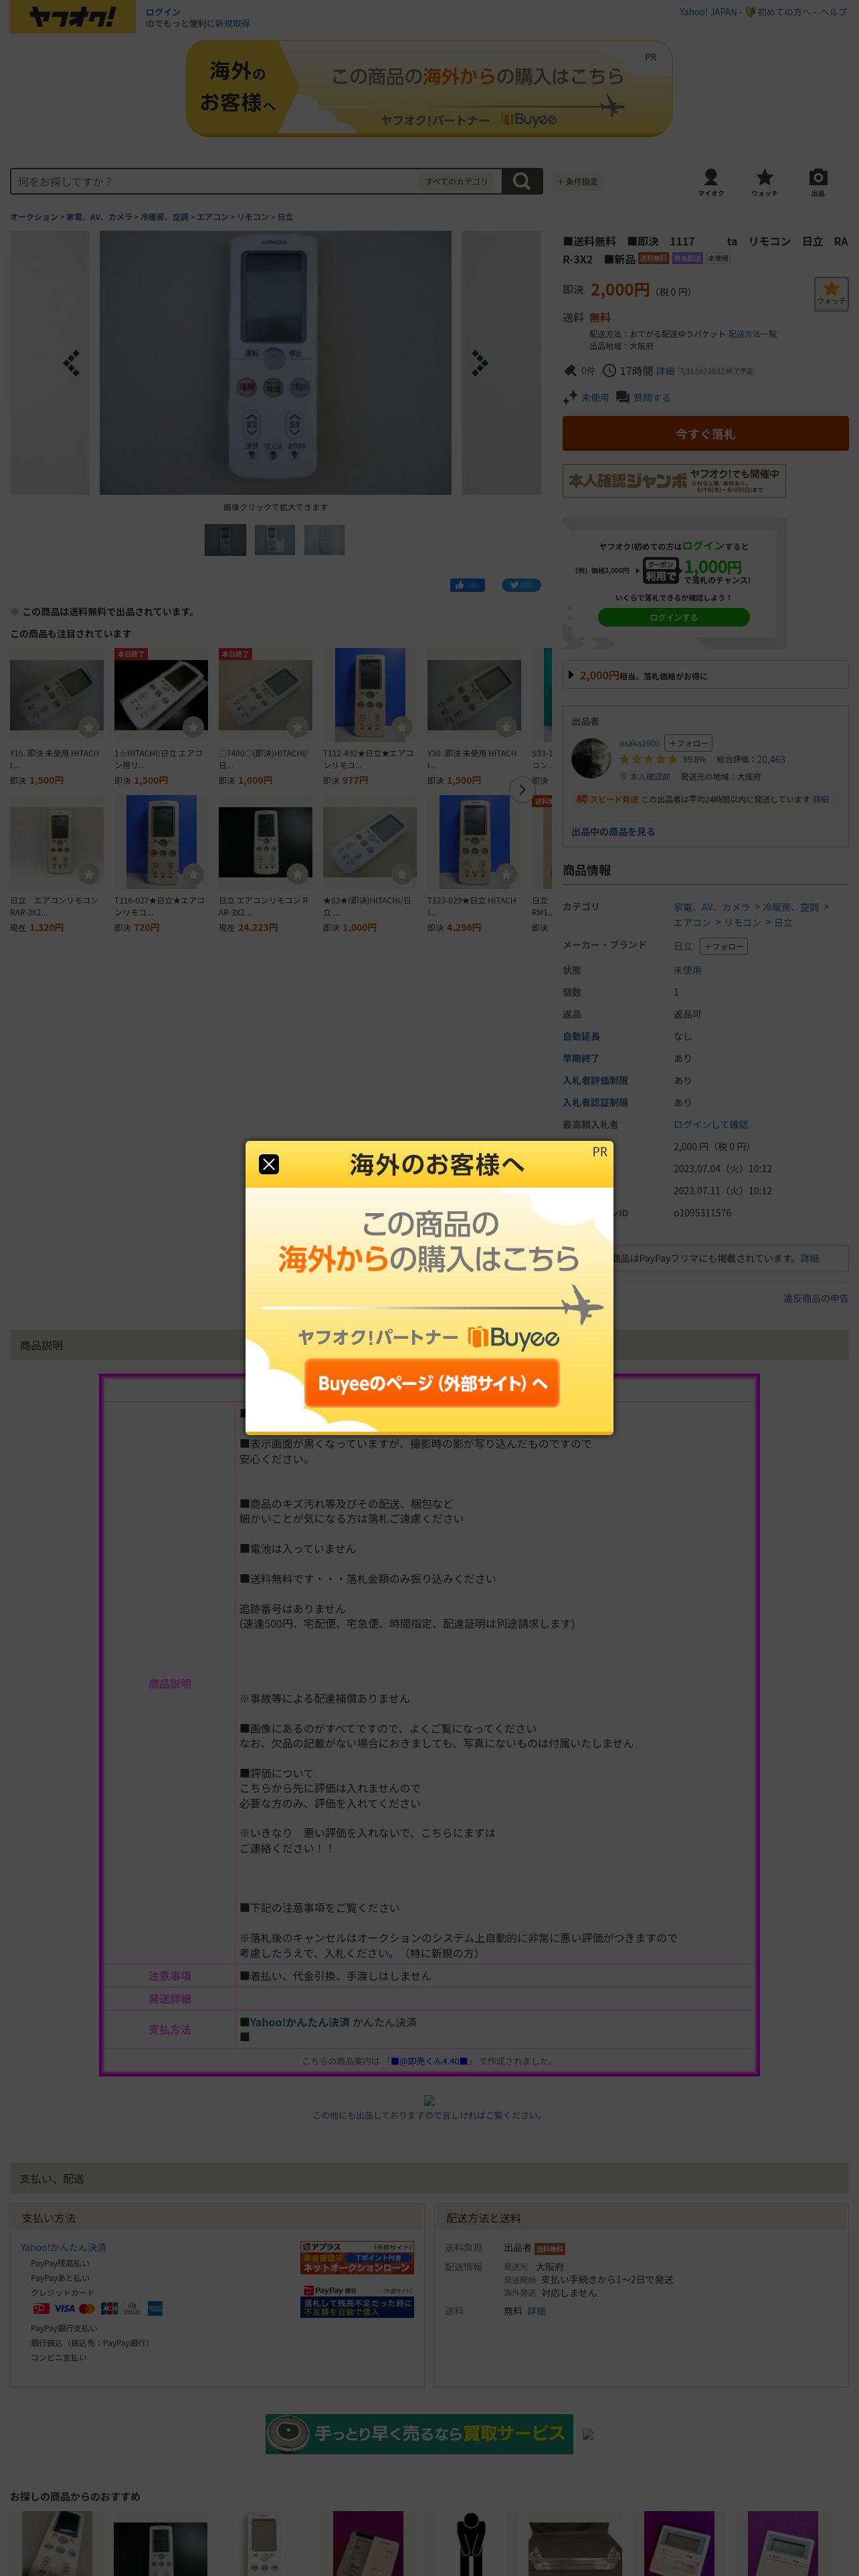Image resolution: width=859 pixels, height=2576 pixels.
Task: Close the overseas customers popup
Action: [269, 1164]
